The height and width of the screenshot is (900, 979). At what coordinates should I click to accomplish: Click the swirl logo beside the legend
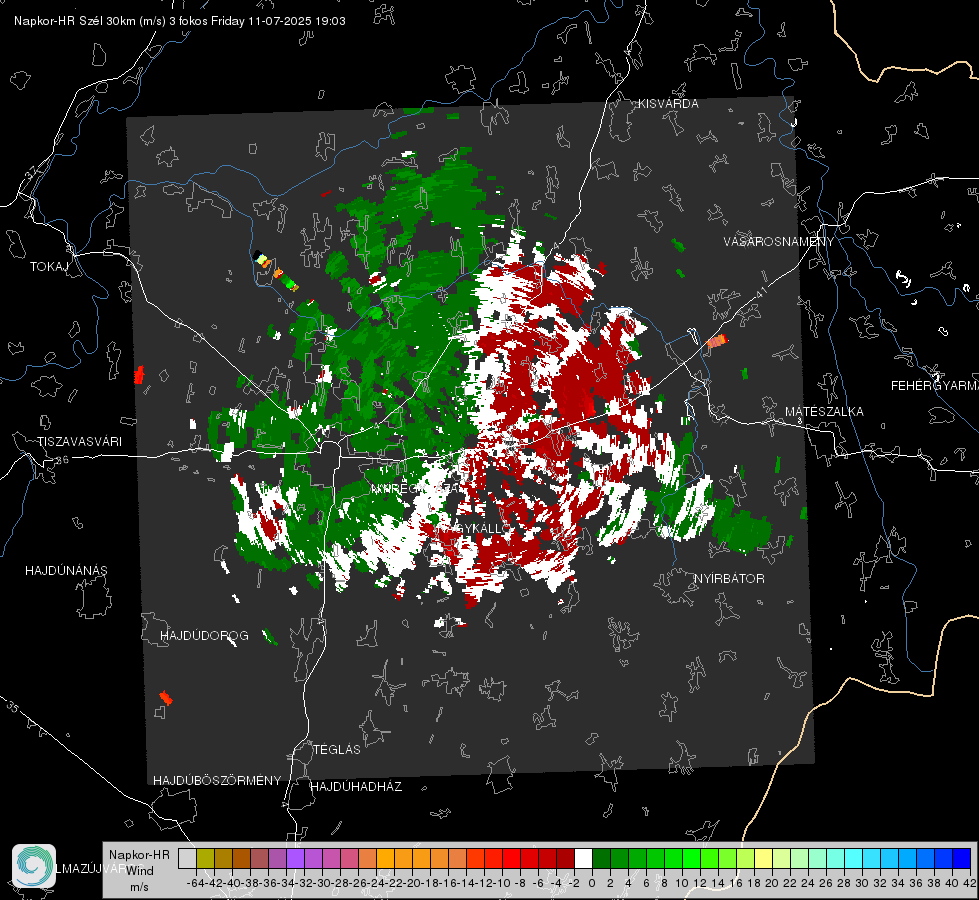(x=34, y=866)
